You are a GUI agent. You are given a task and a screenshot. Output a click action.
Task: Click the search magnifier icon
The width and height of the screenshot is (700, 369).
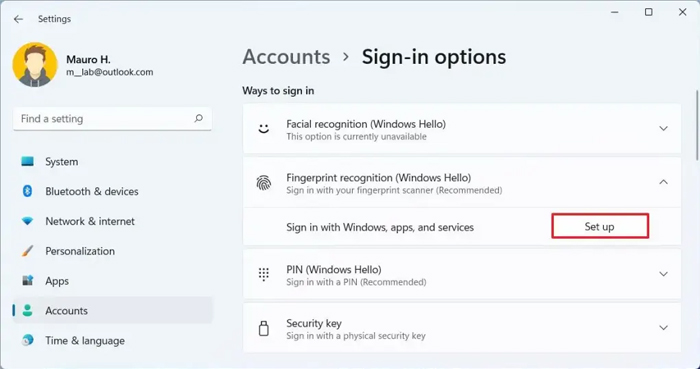pos(198,119)
